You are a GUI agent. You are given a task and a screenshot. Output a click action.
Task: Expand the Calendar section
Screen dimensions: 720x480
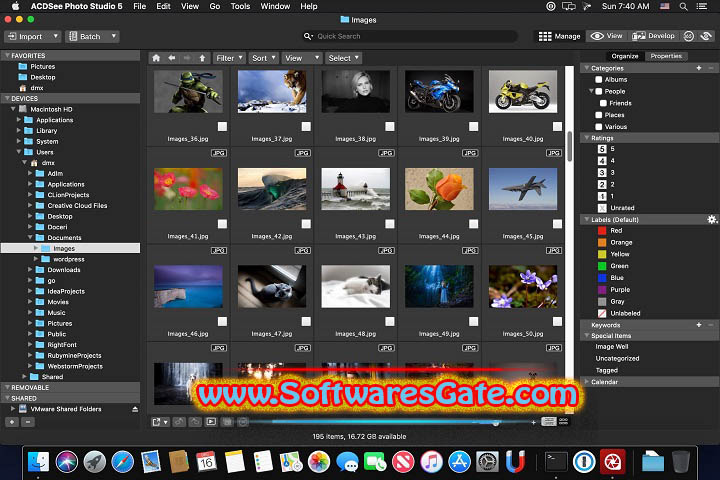586,382
